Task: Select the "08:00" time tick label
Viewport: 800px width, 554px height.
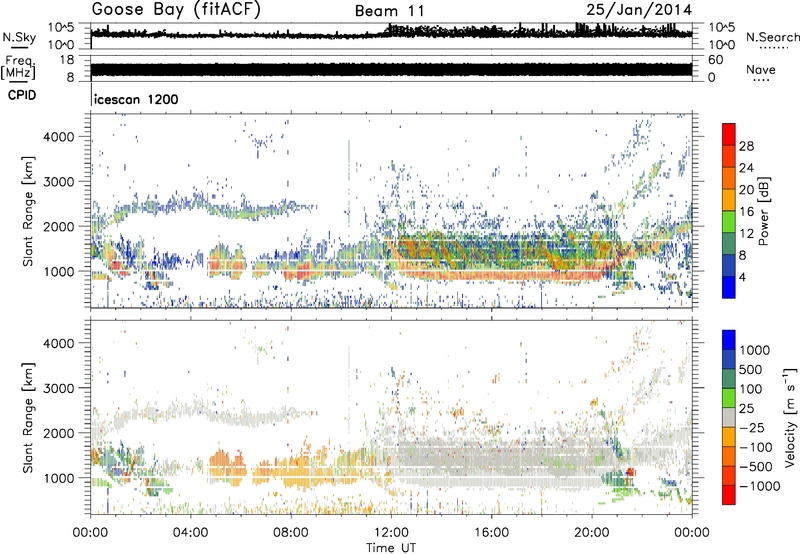Action: [x=291, y=533]
